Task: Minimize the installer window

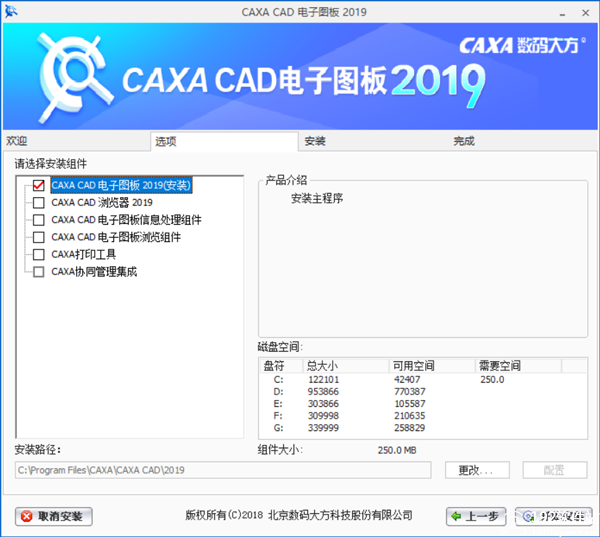Action: (x=562, y=13)
